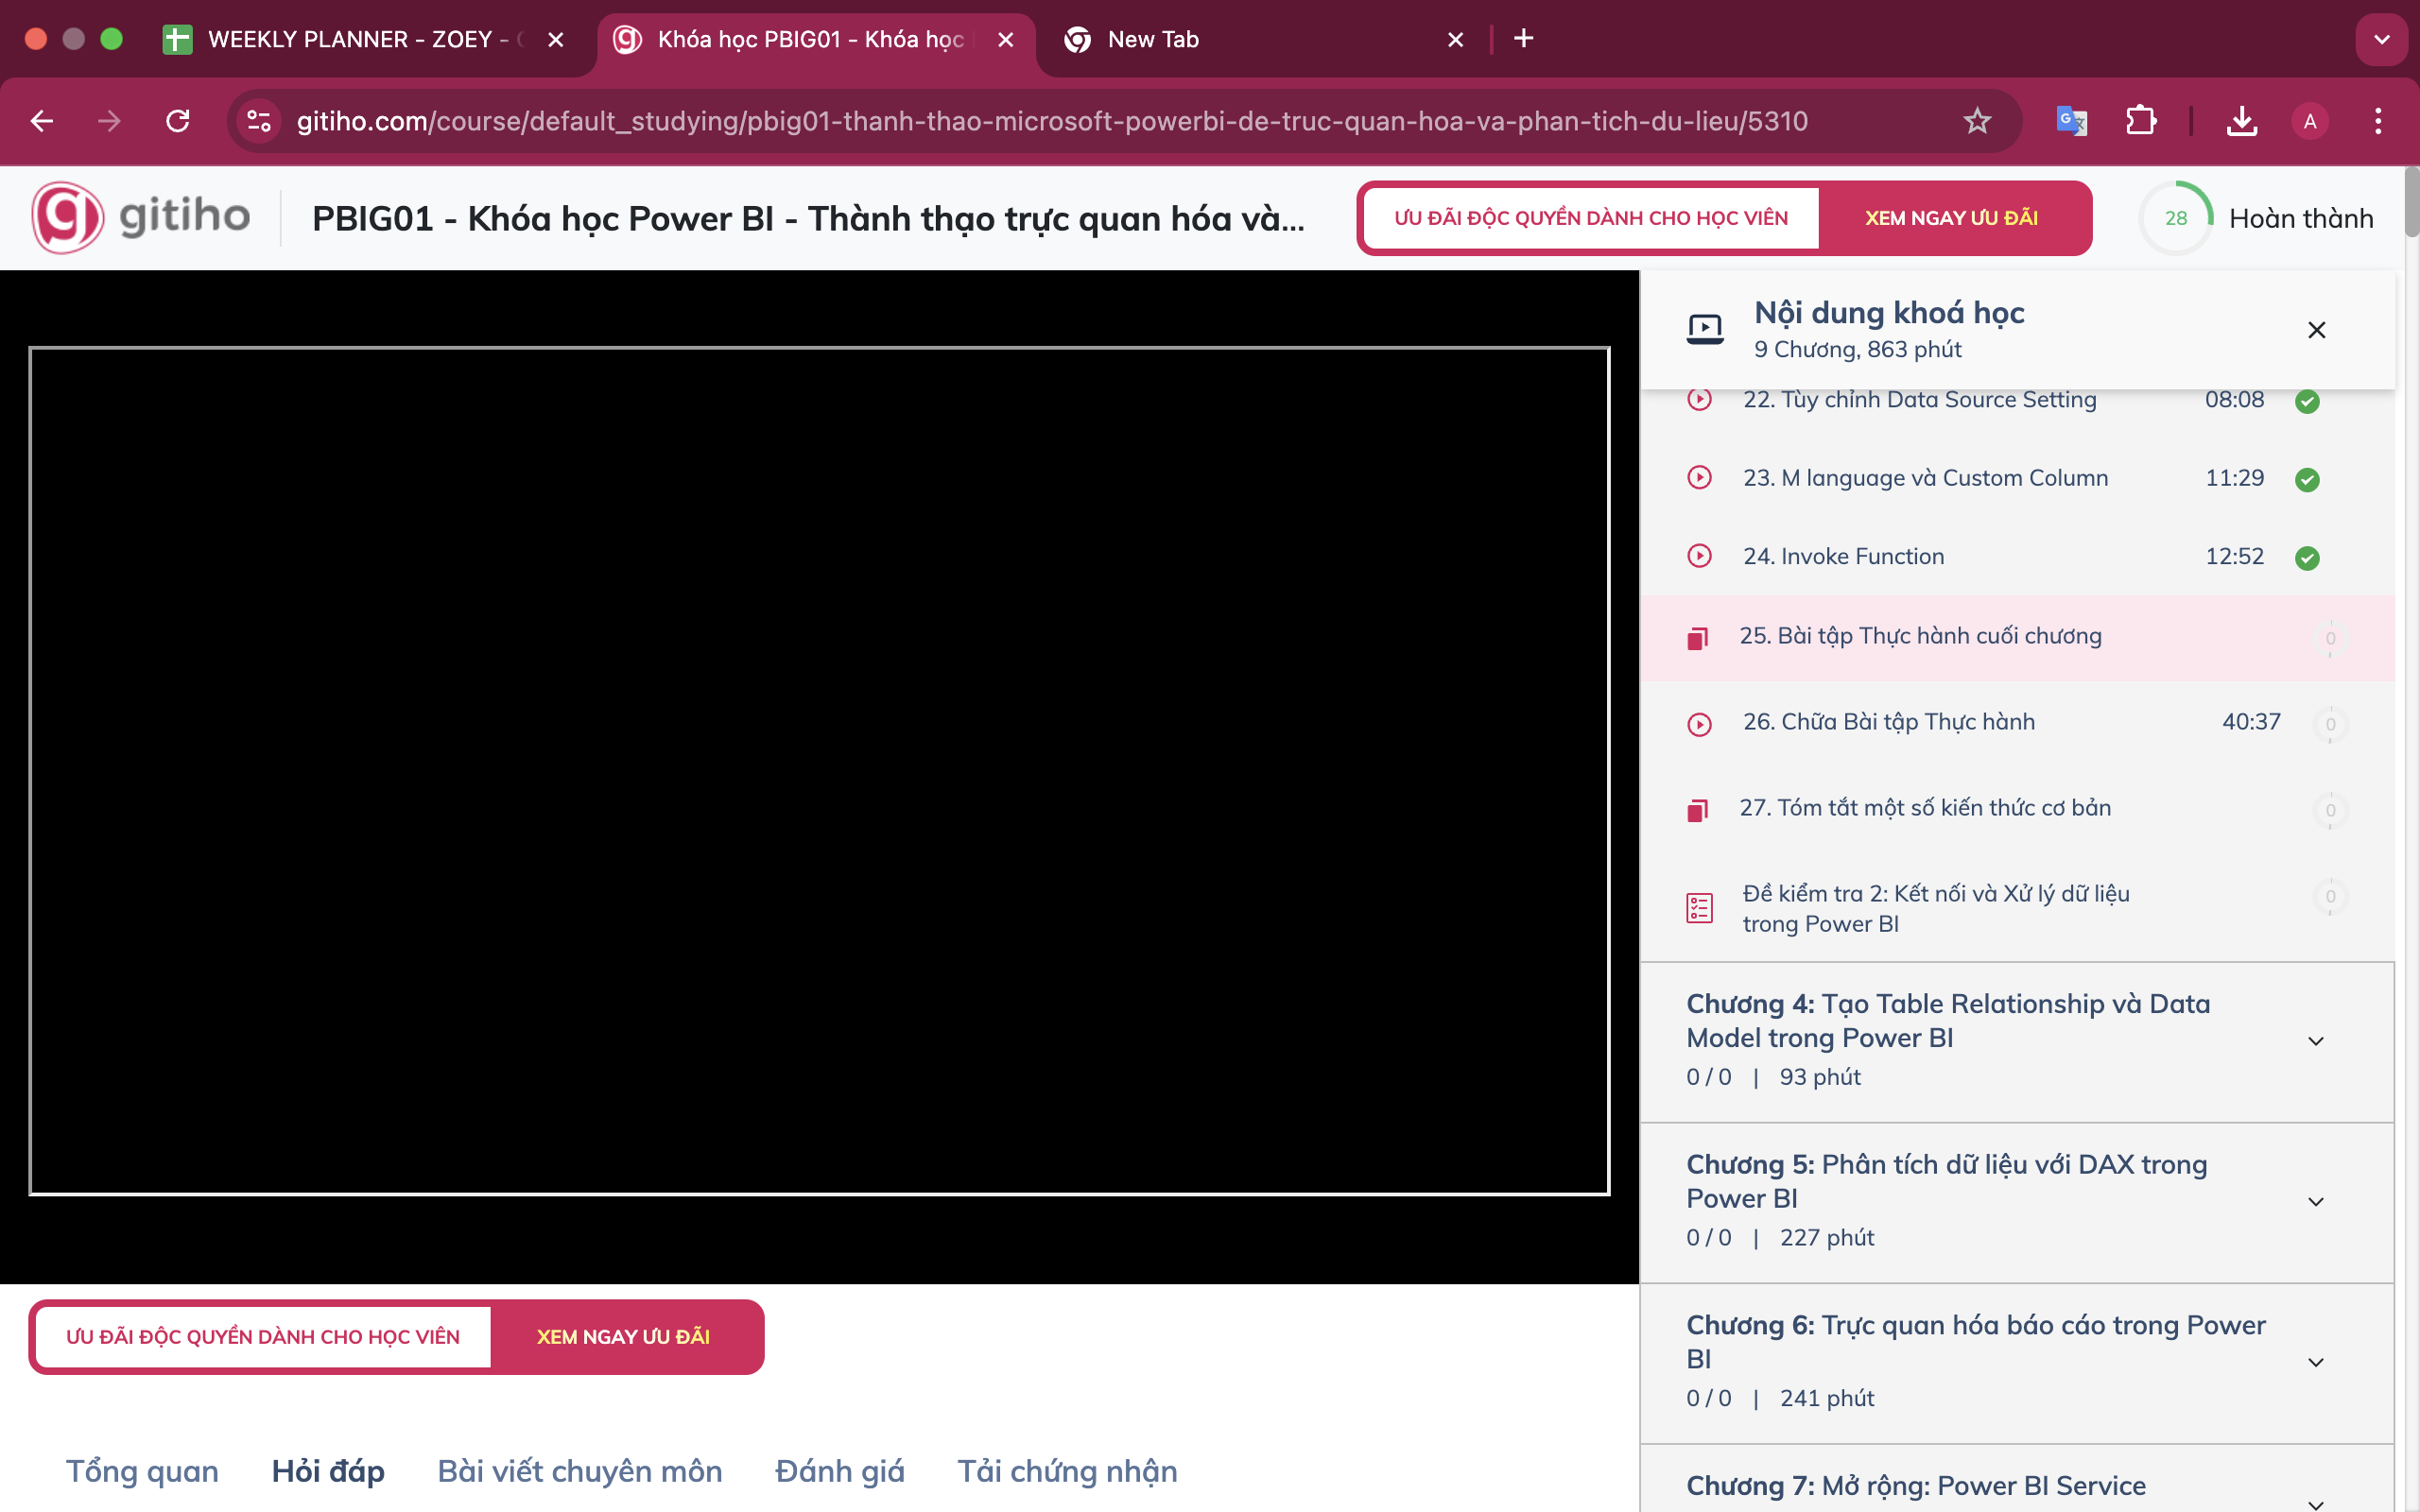Toggle completion check for lesson 23
Image resolution: width=2420 pixels, height=1512 pixels.
[x=2307, y=479]
